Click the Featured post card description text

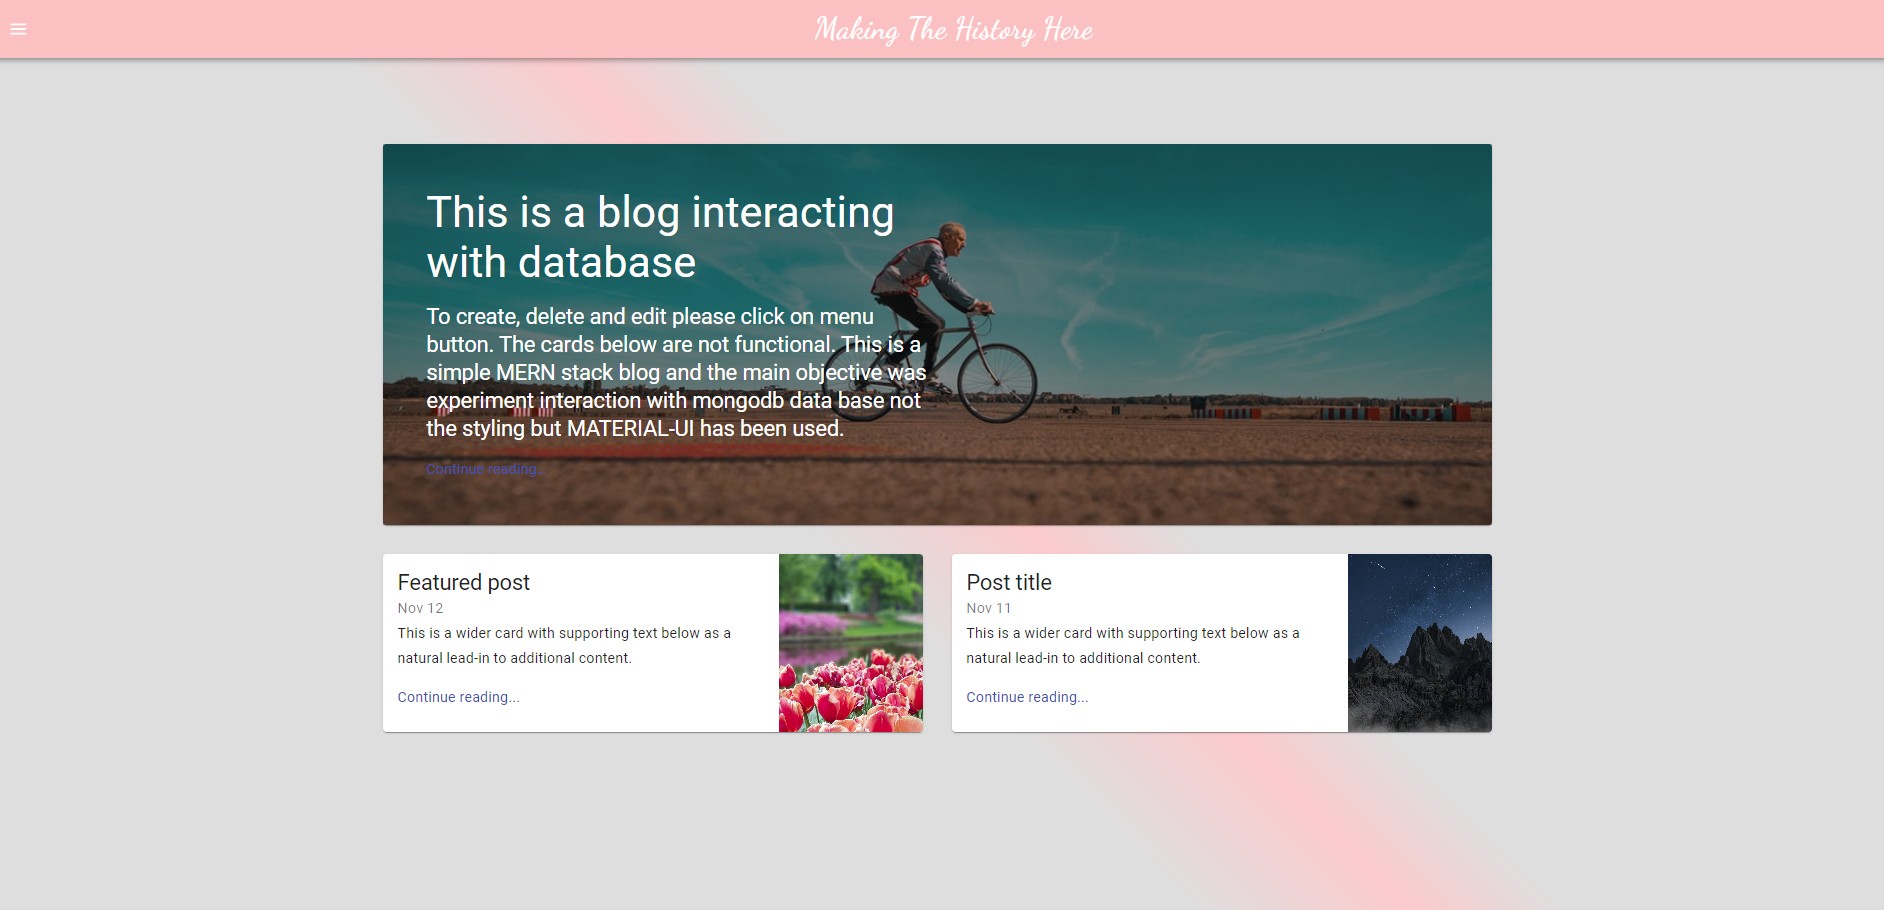(x=564, y=645)
